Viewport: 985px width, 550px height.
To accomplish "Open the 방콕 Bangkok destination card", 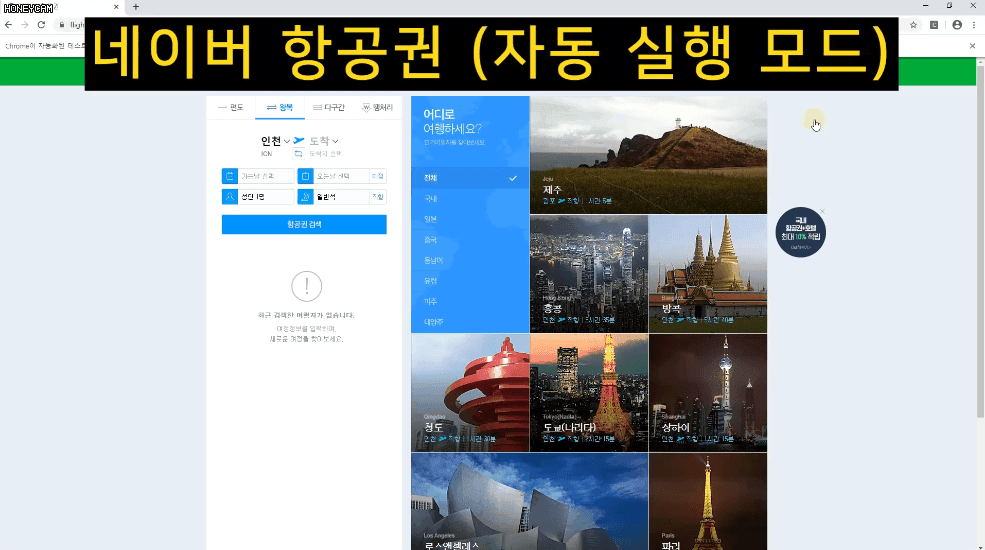I will [708, 274].
